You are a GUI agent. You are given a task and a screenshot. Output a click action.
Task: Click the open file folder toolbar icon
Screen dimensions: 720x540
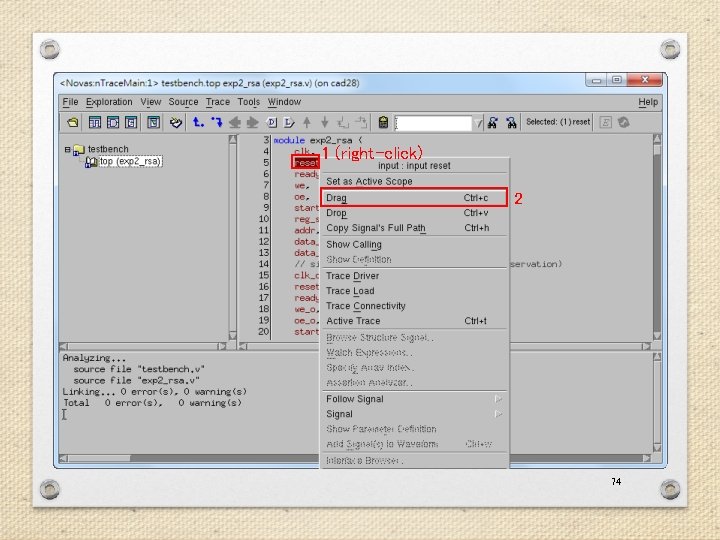click(73, 123)
